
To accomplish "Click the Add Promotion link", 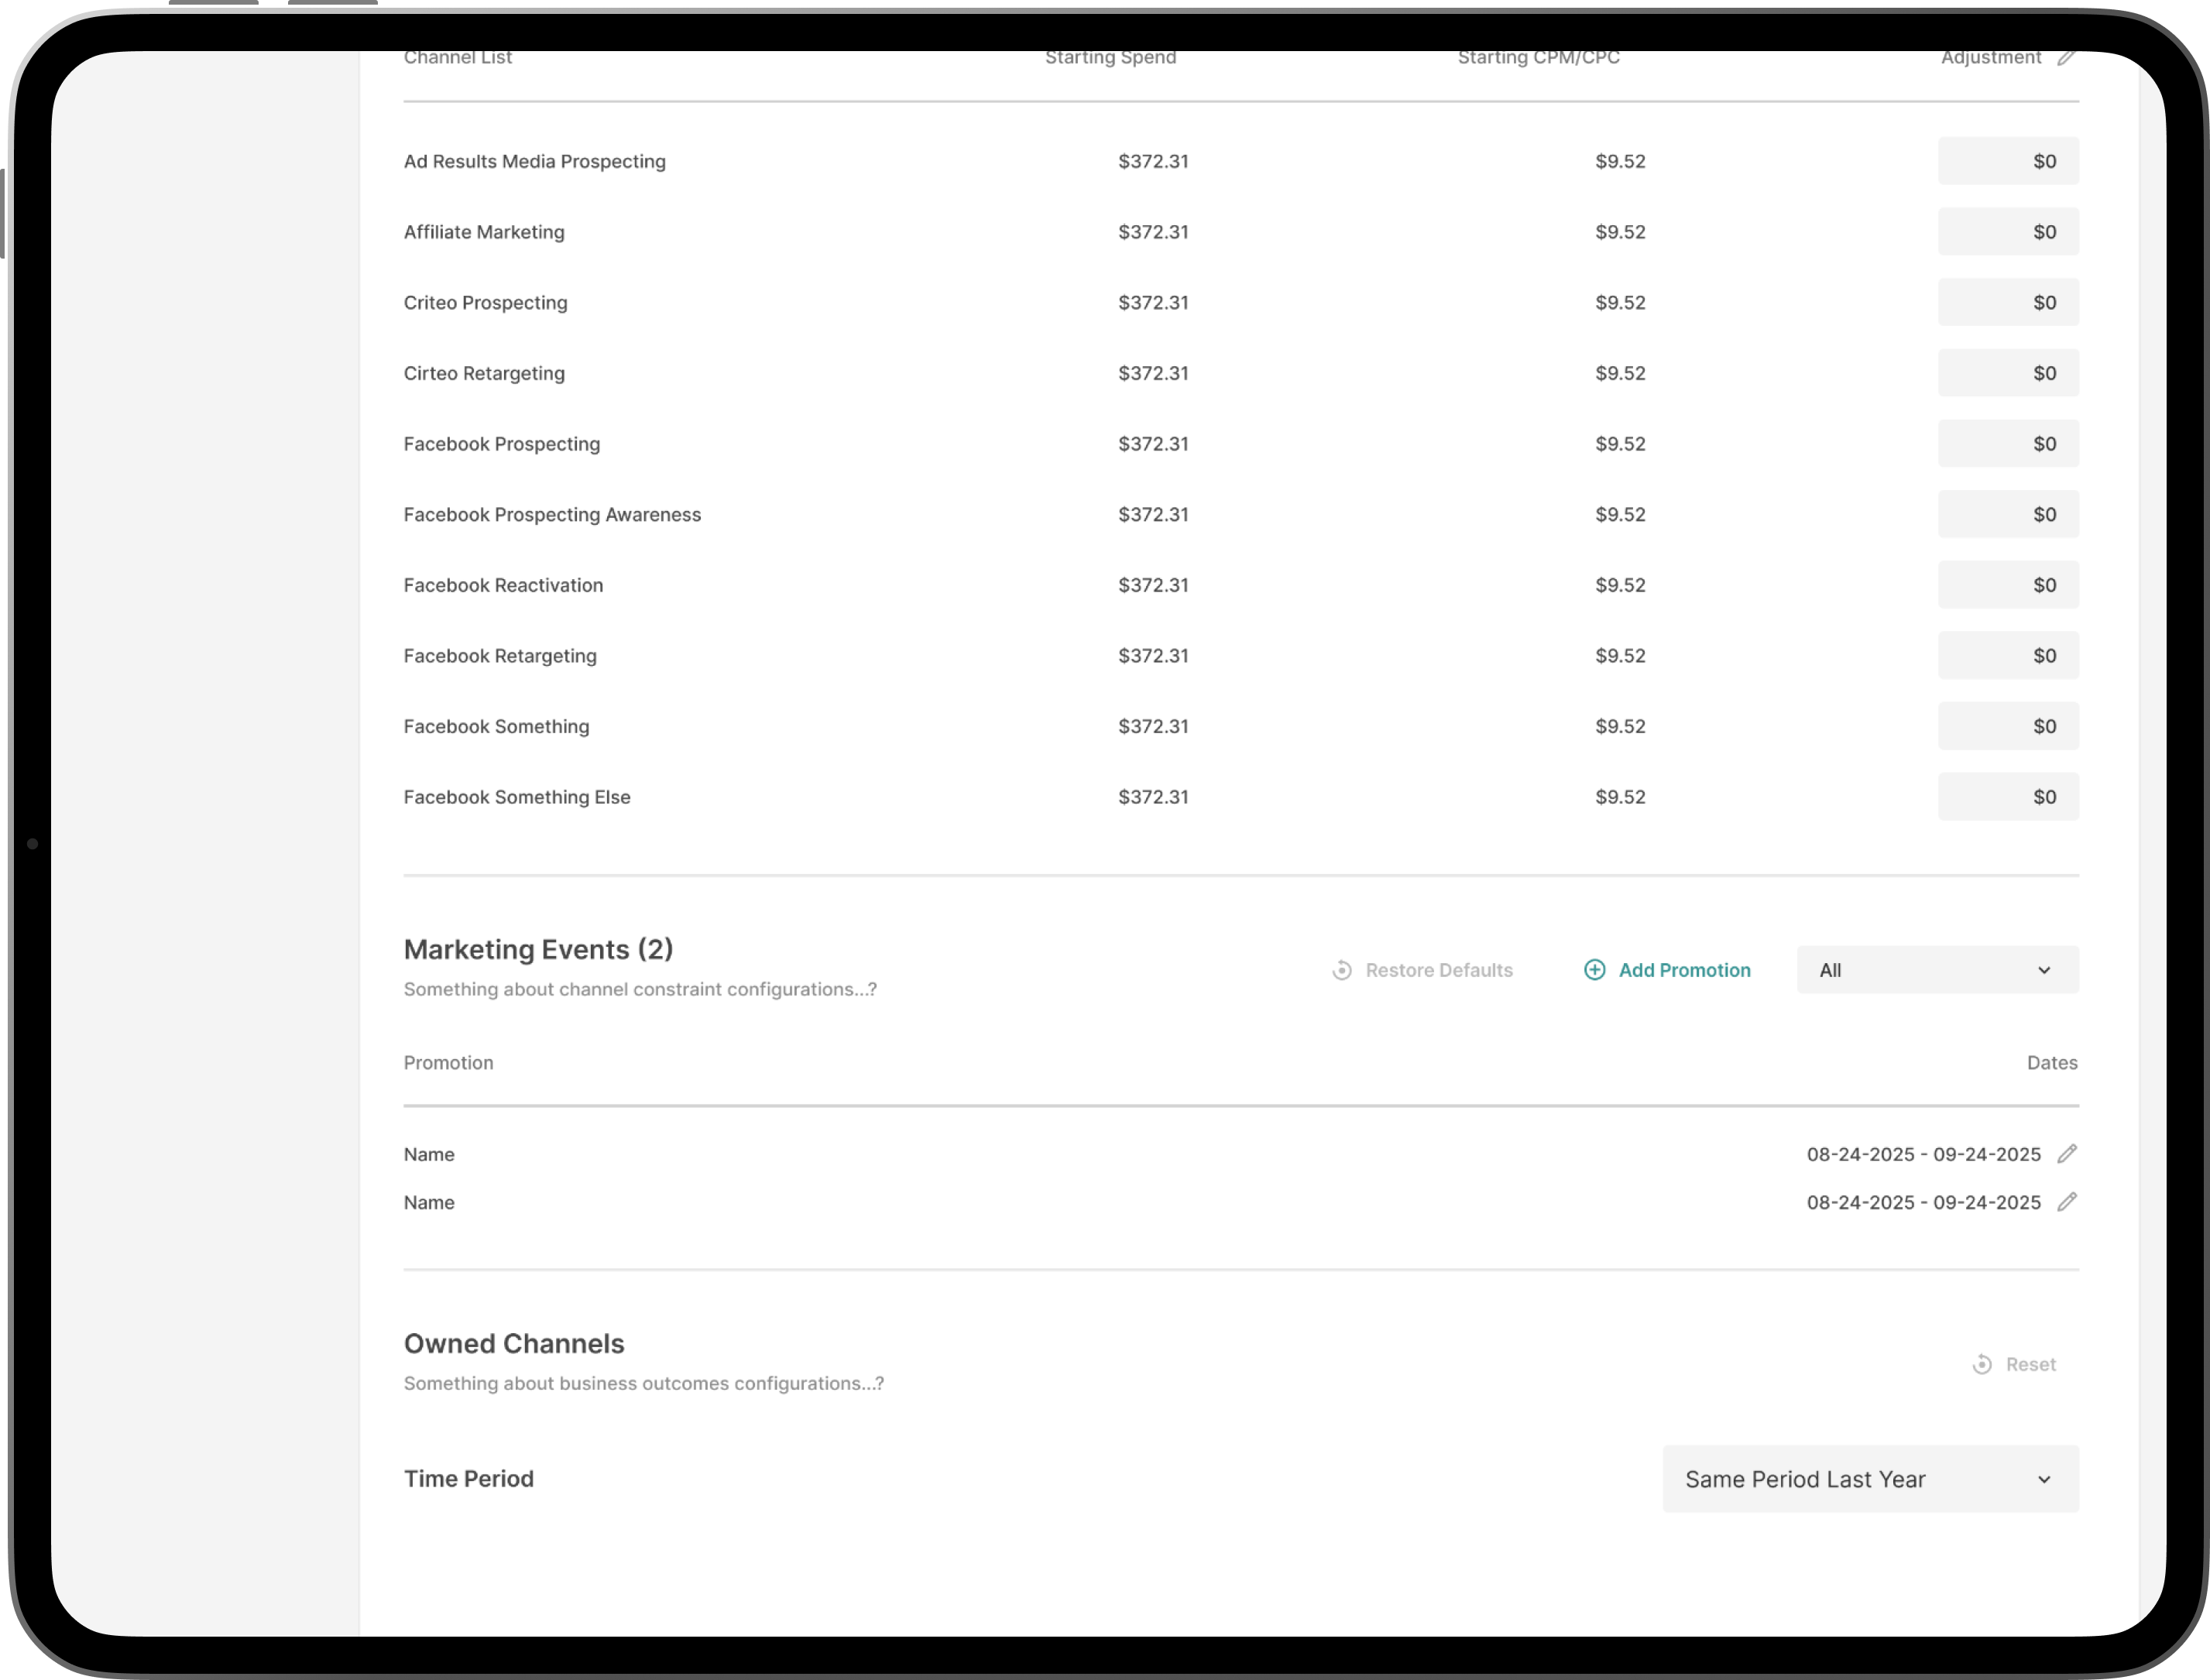I will [x=1684, y=970].
